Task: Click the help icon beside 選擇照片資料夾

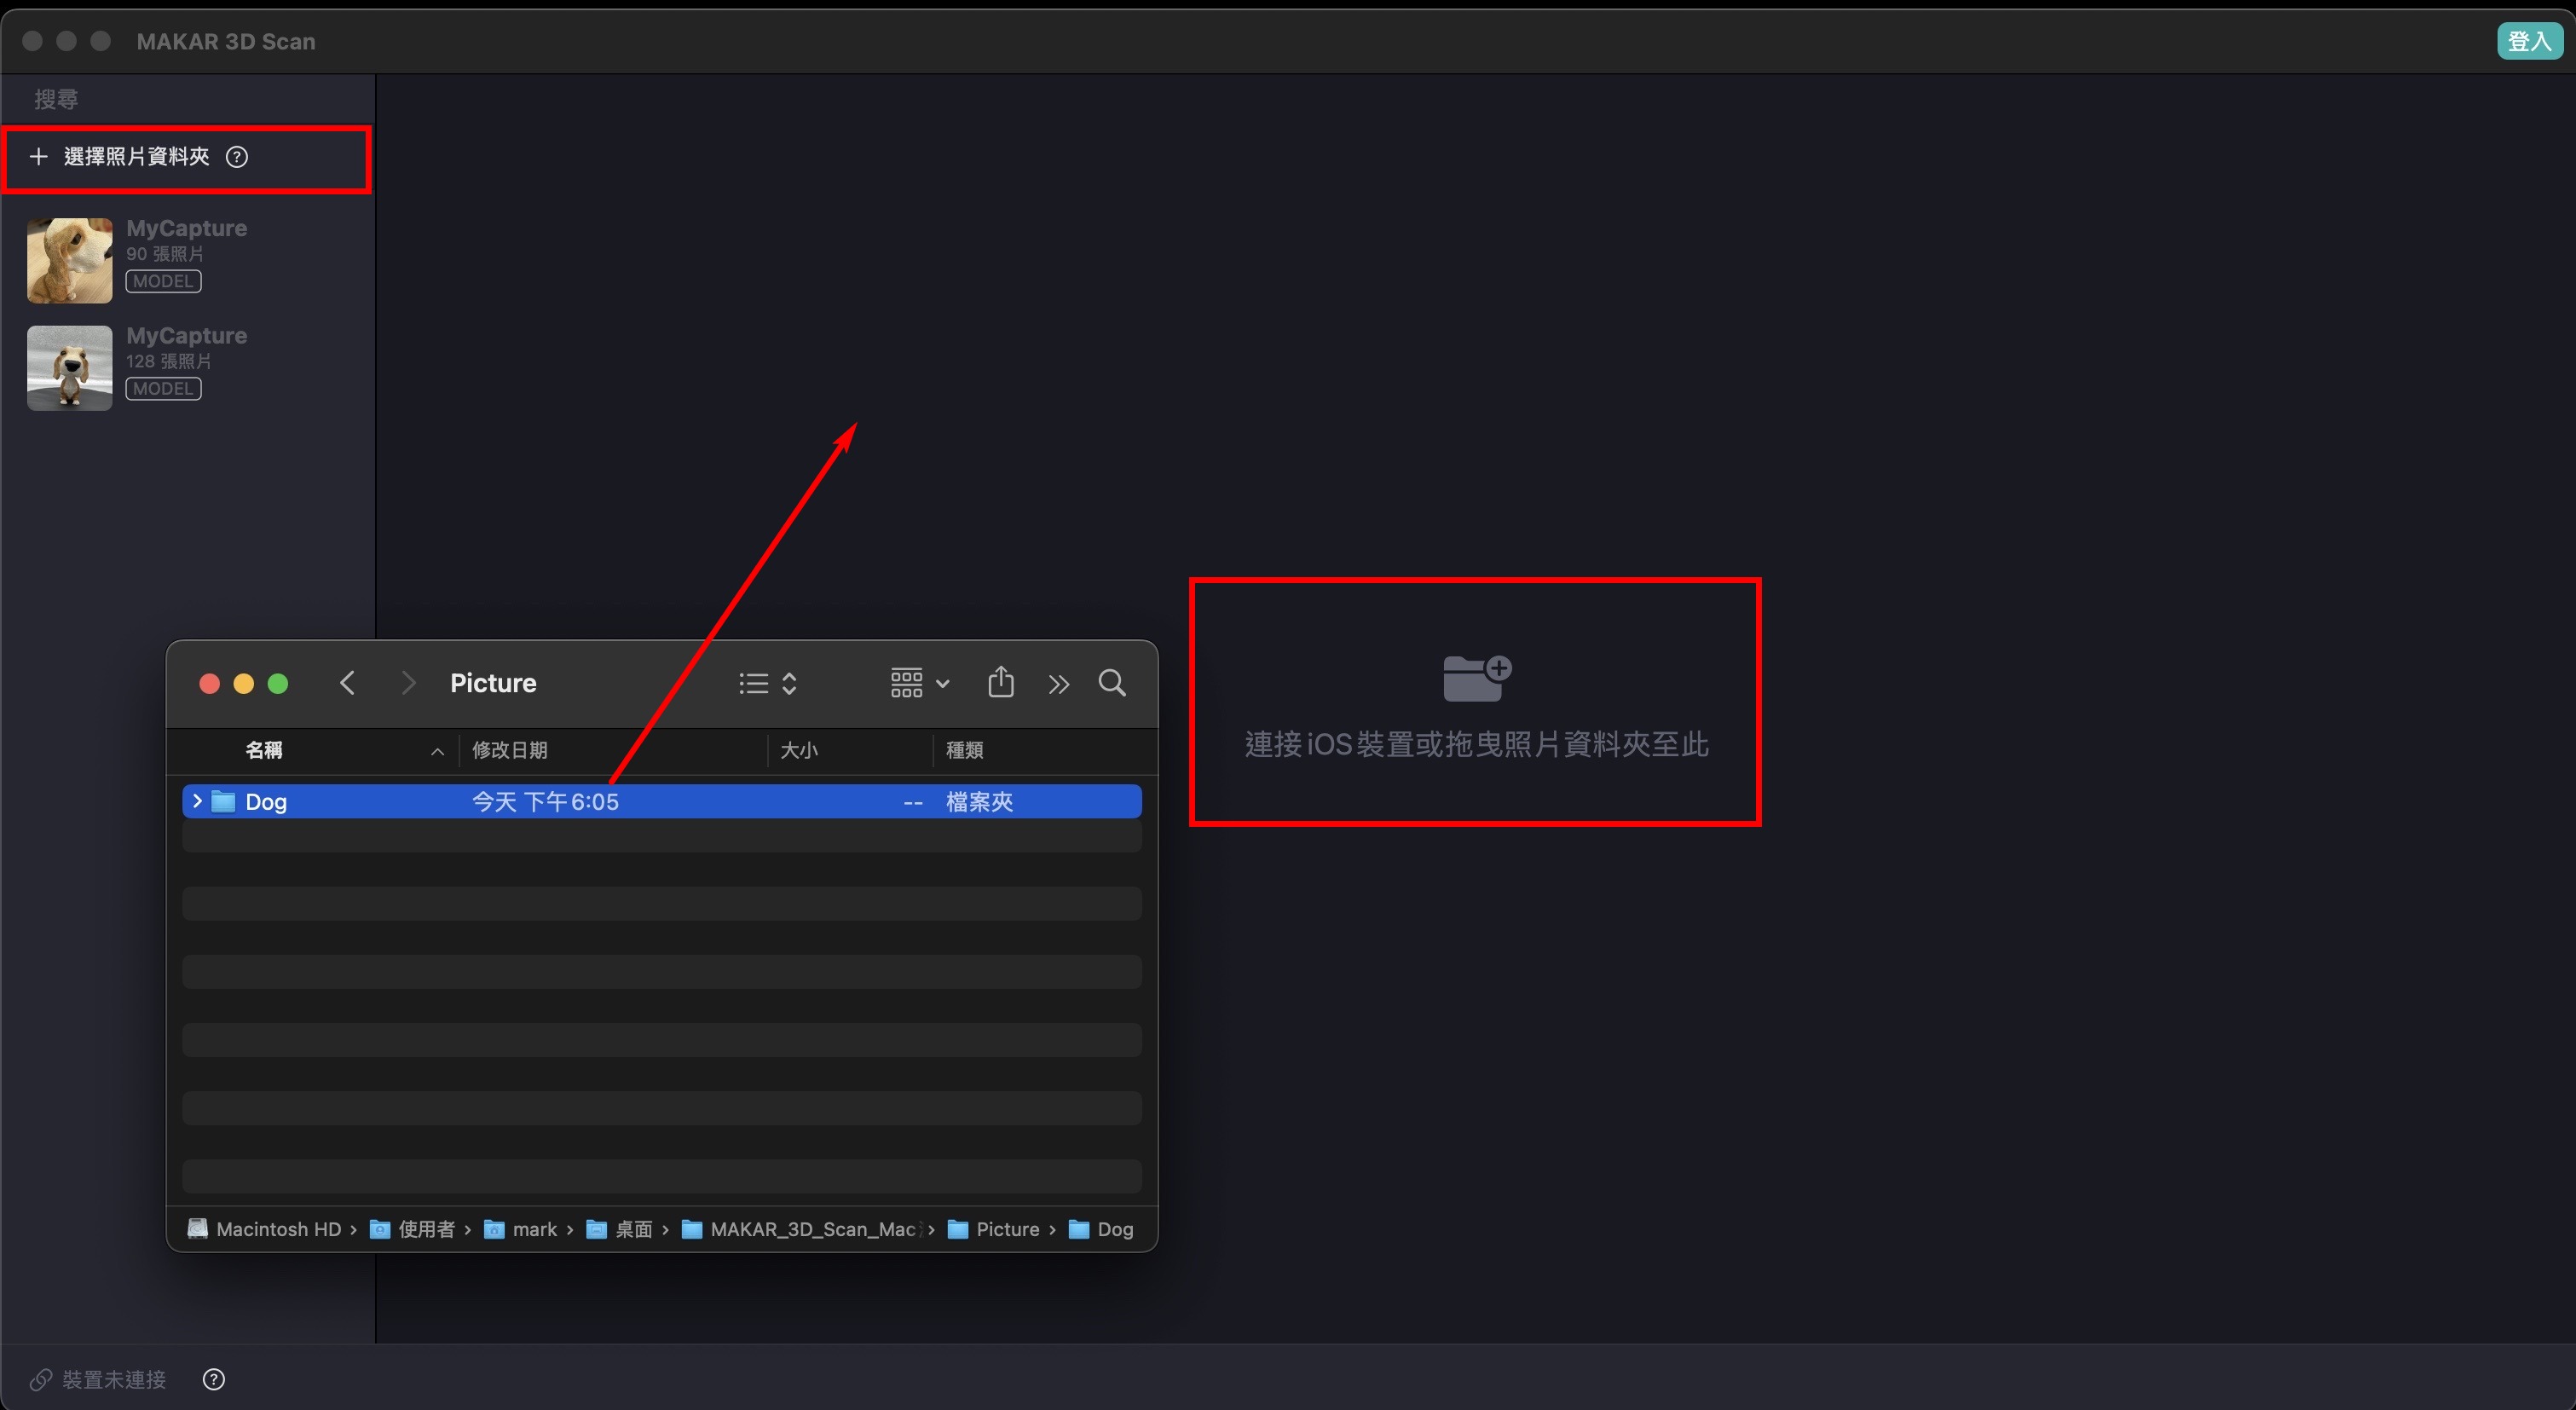Action: point(237,157)
